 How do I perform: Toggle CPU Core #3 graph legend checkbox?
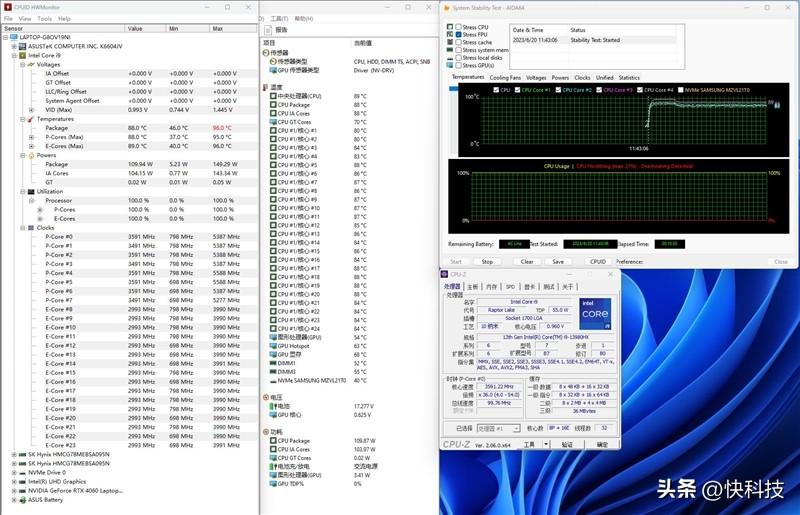click(600, 90)
